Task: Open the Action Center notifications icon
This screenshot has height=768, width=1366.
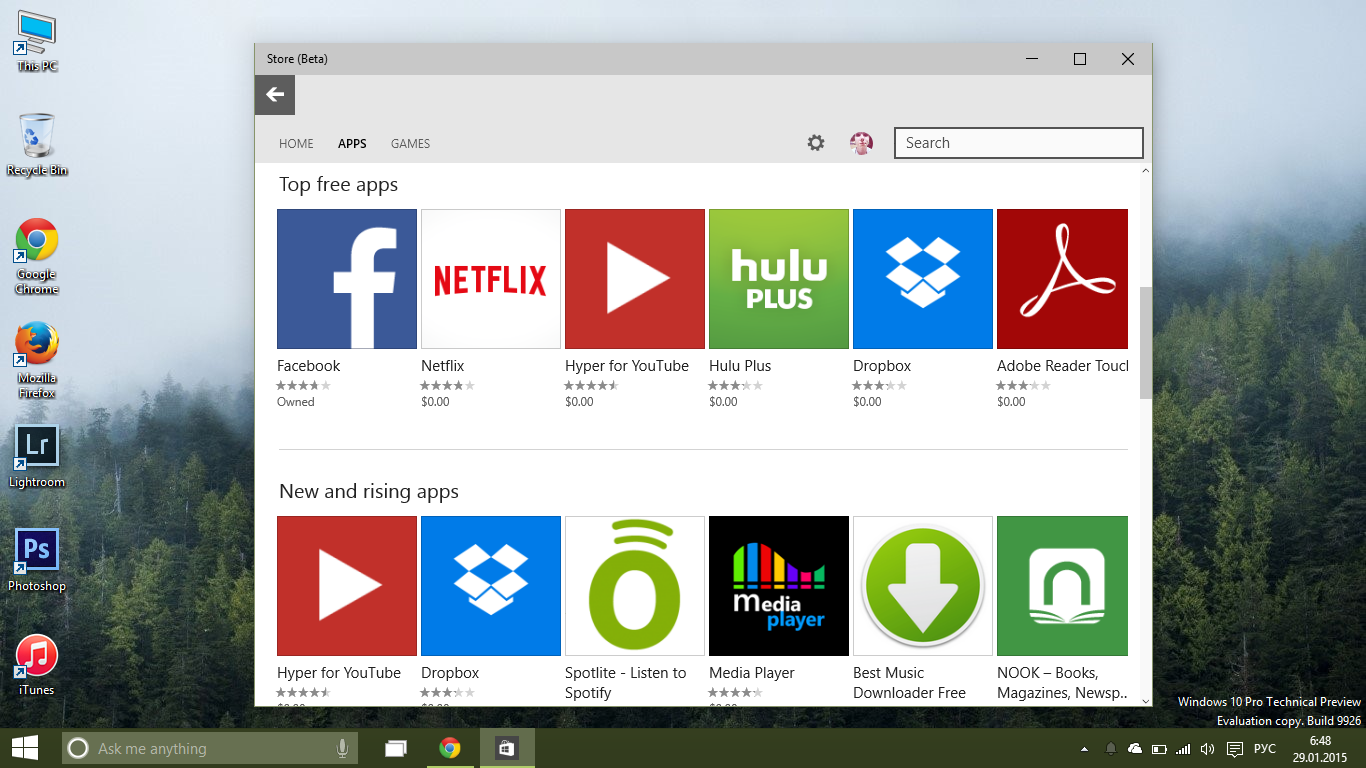Action: point(1235,749)
